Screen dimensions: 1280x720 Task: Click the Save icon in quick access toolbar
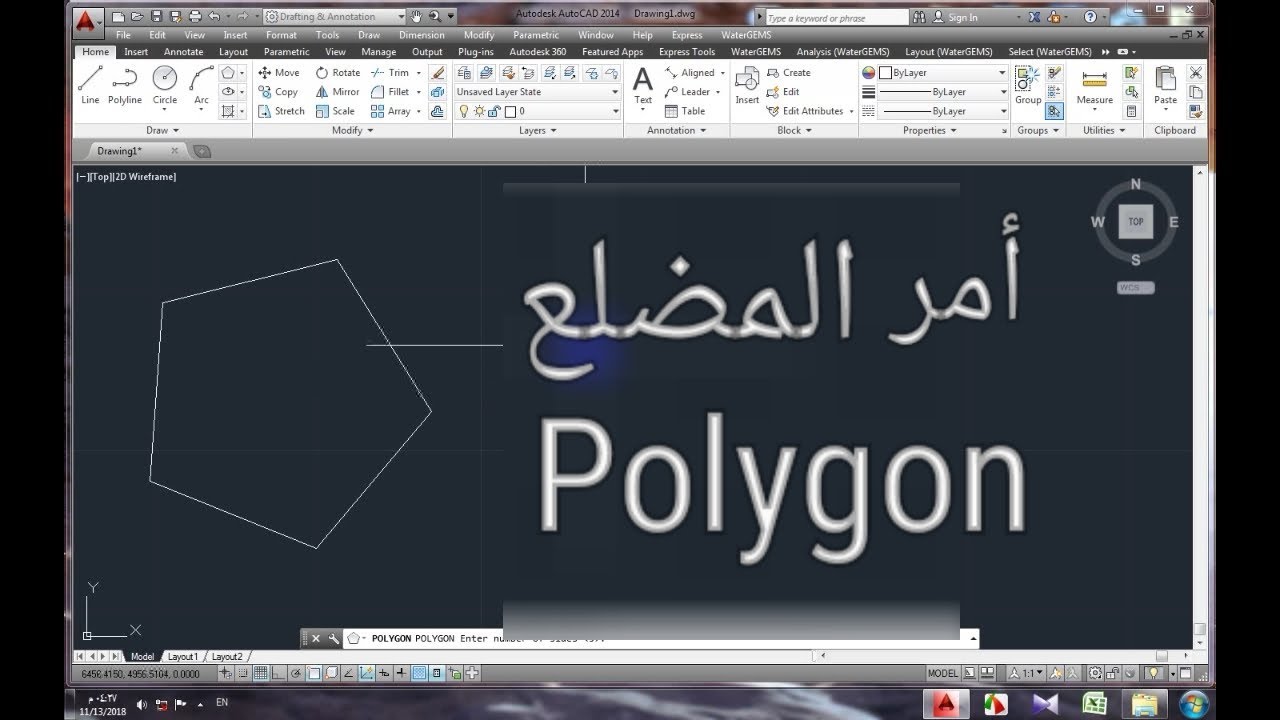tap(156, 17)
